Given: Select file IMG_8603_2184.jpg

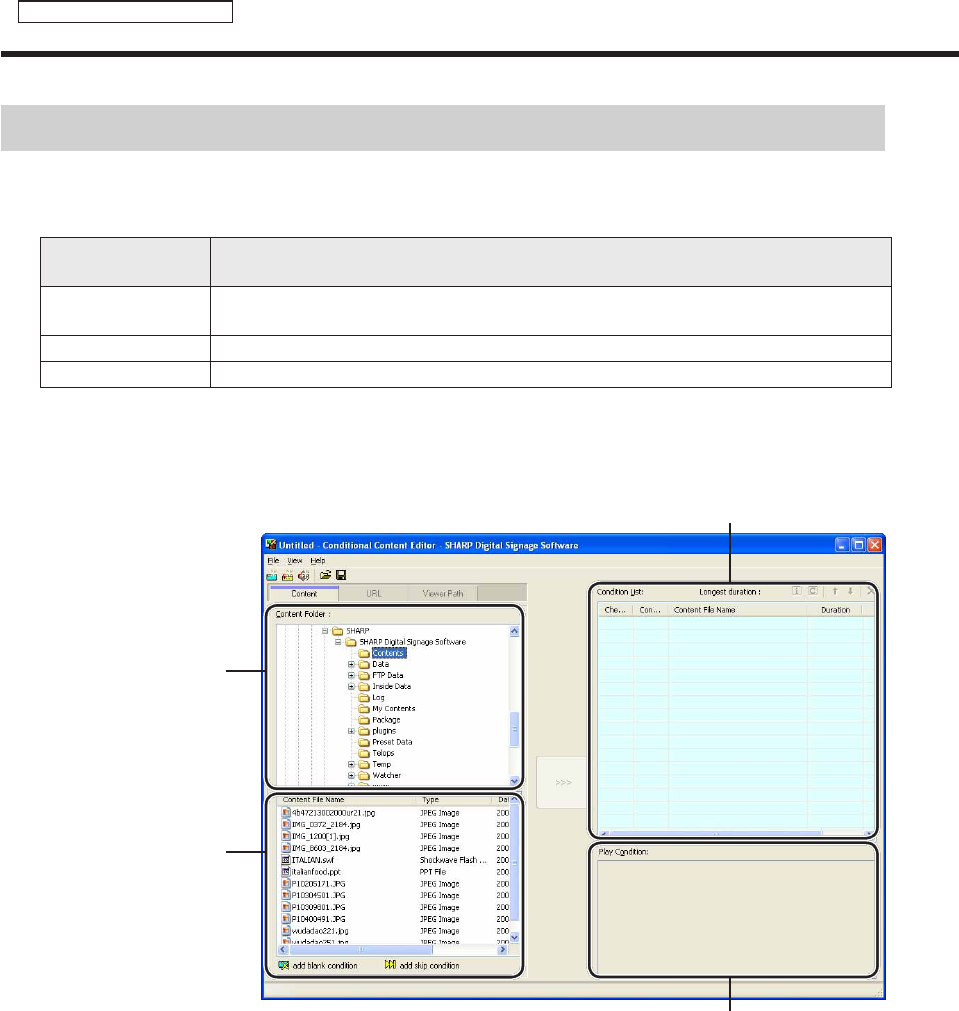Looking at the screenshot, I should [x=326, y=849].
